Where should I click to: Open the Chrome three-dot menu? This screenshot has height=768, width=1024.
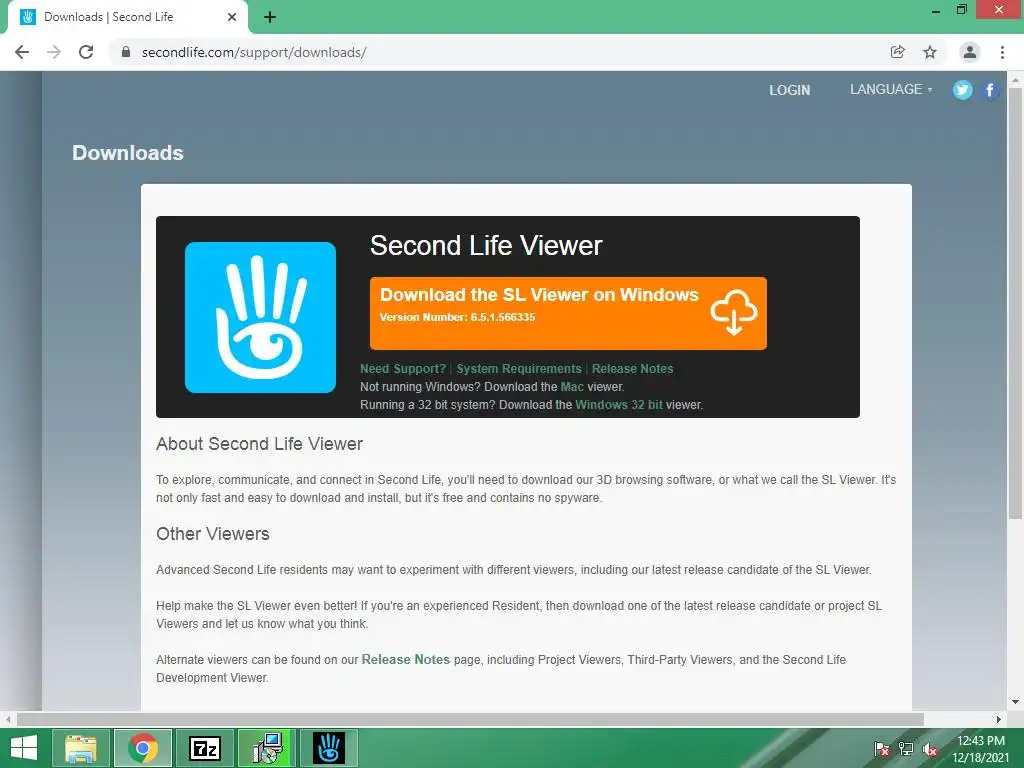click(1002, 52)
